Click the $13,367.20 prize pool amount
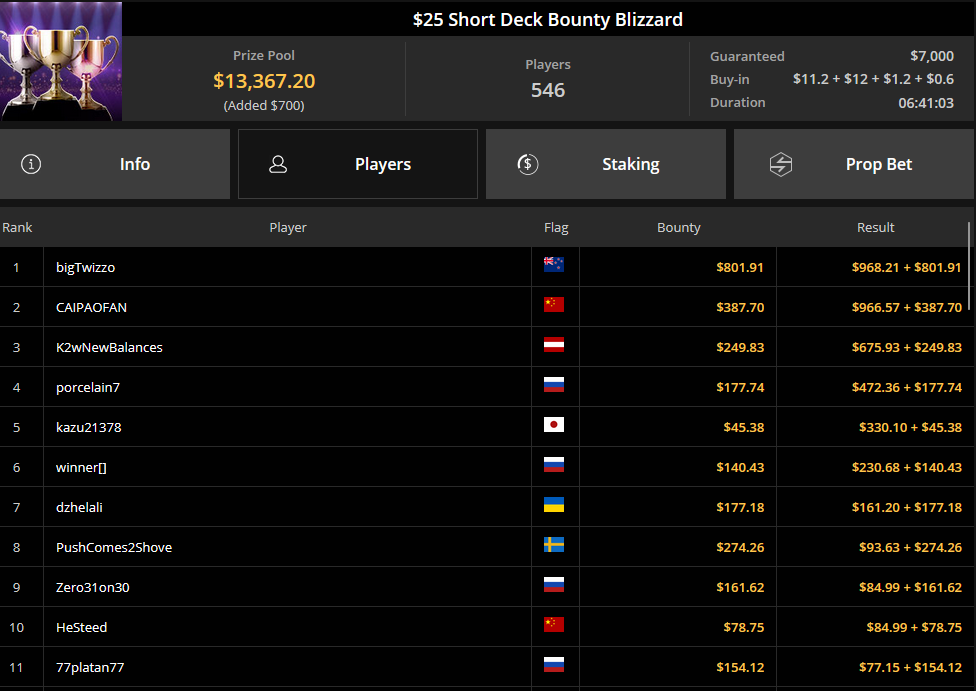This screenshot has height=691, width=976. click(x=264, y=81)
